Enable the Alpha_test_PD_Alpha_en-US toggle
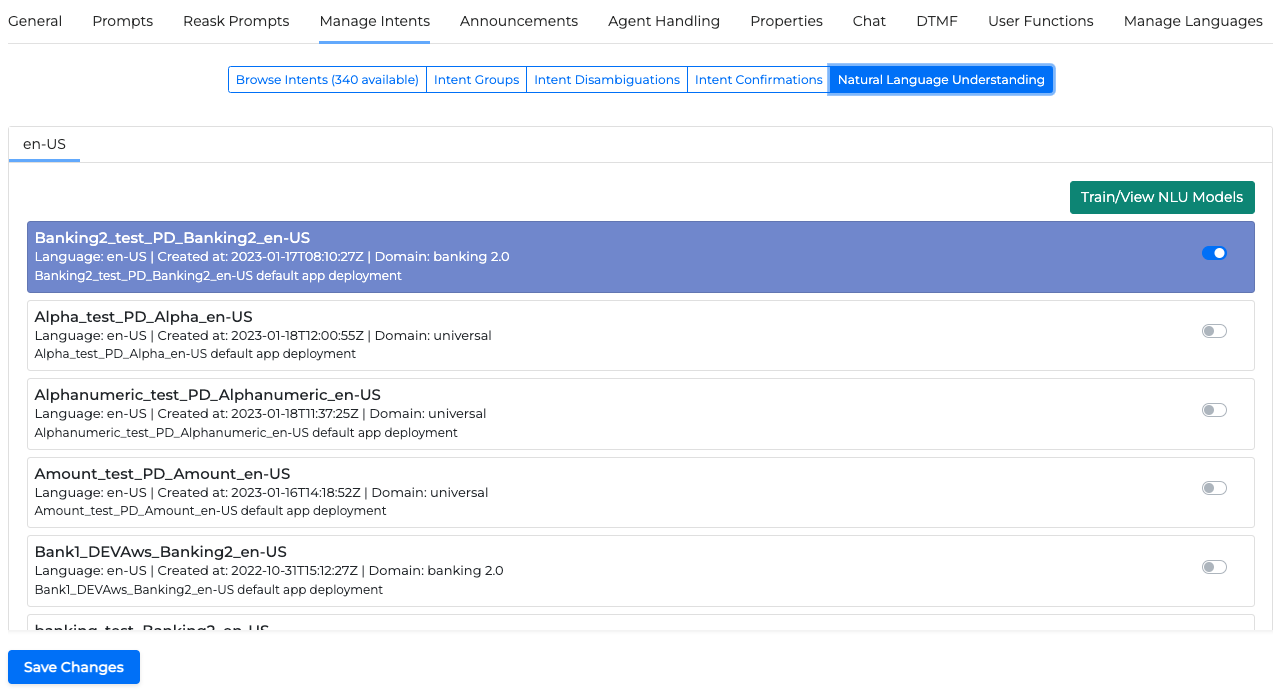The image size is (1283, 692). 1214,331
